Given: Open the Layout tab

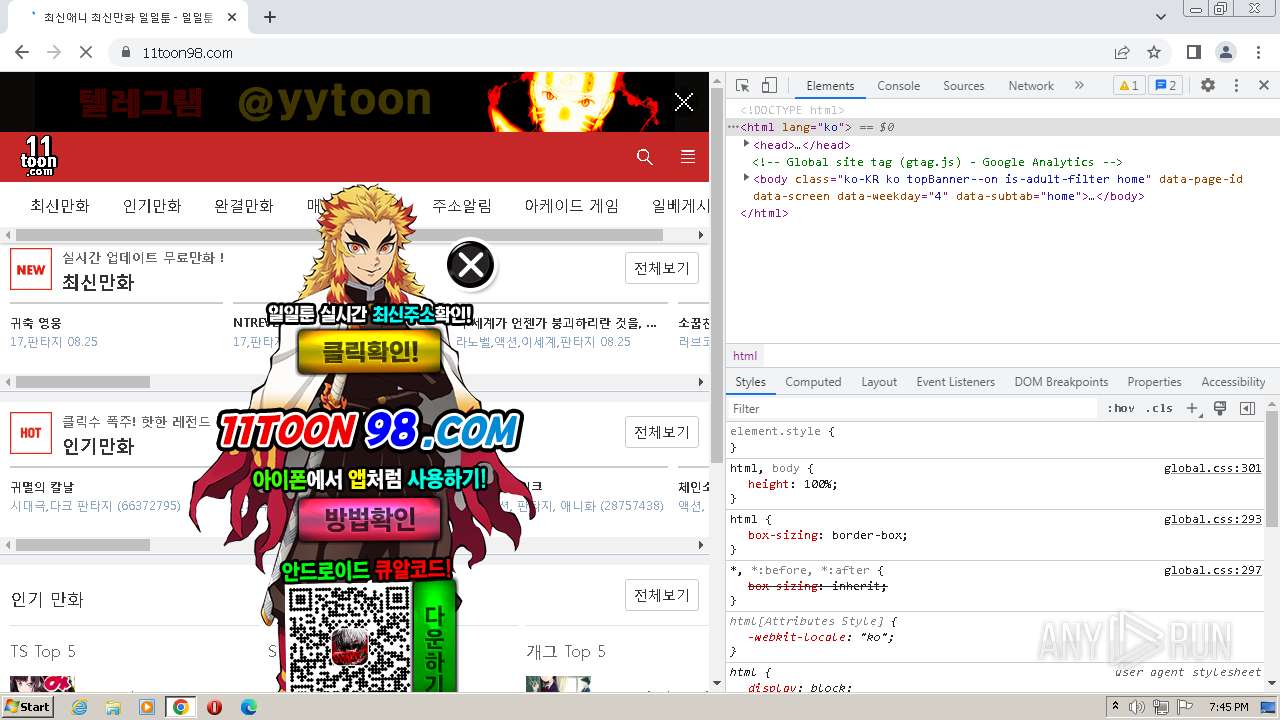Looking at the screenshot, I should pyautogui.click(x=879, y=382).
